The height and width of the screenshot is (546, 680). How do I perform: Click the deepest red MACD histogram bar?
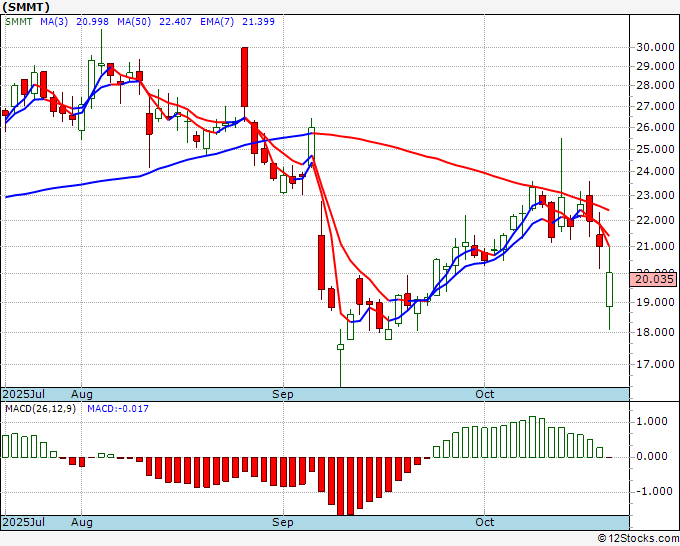[x=341, y=486]
